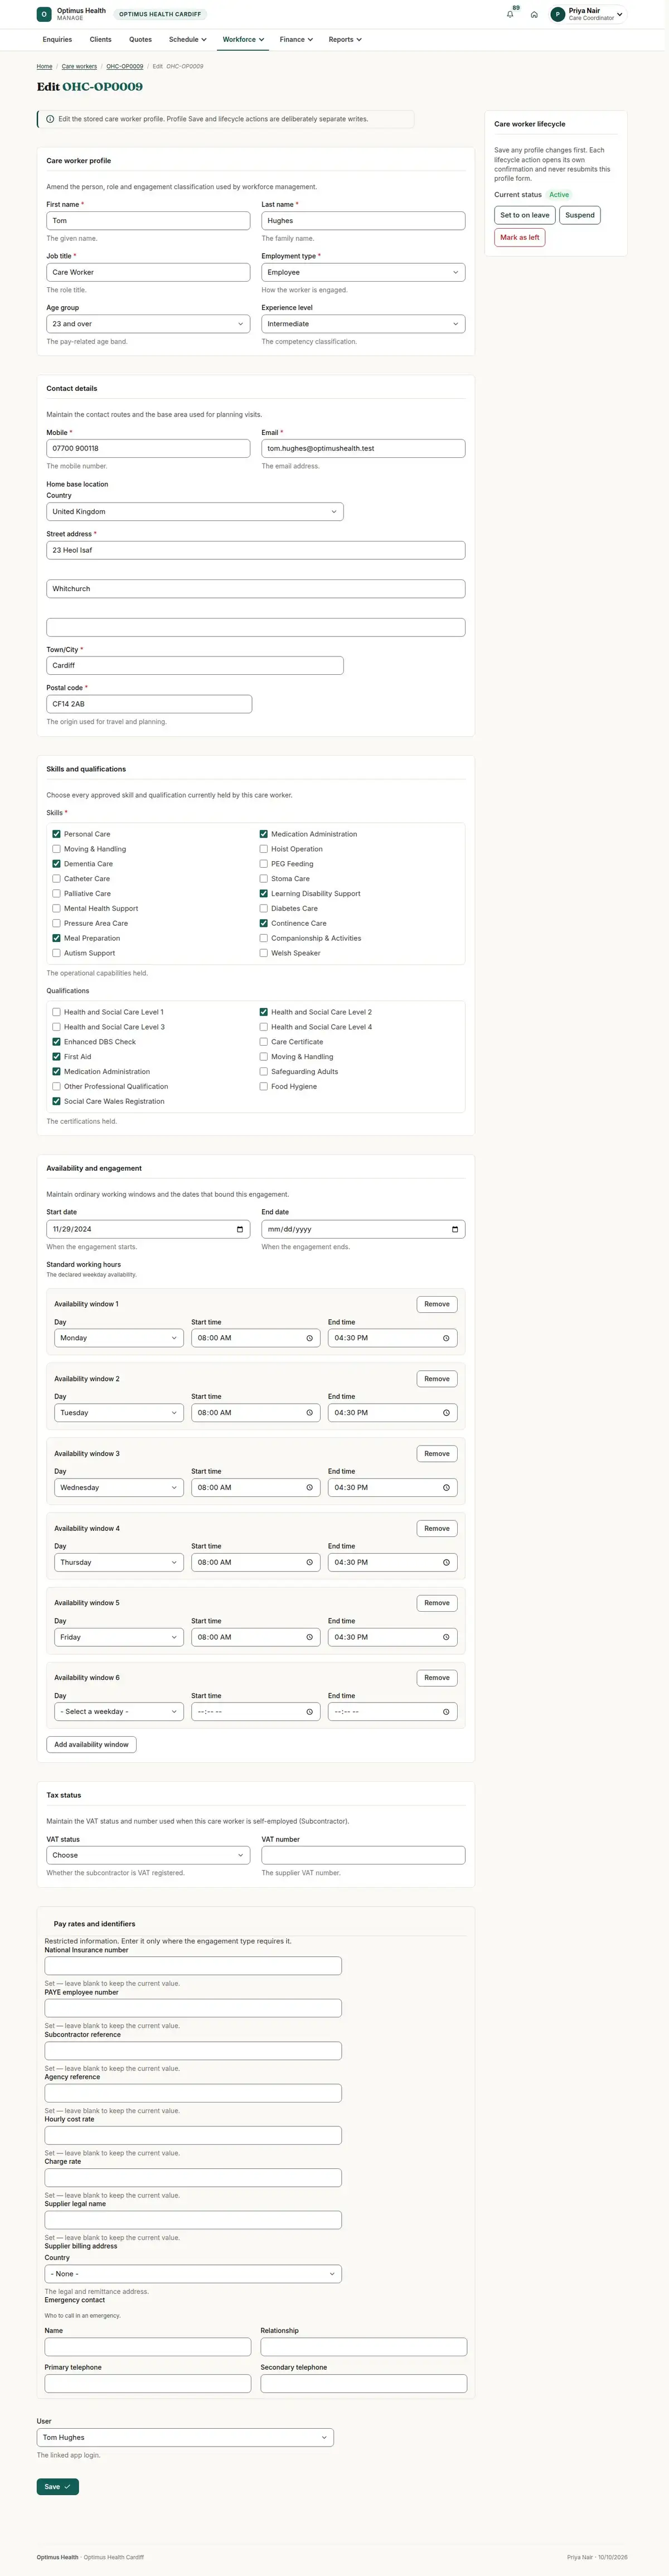Open the Employment type dropdown
The image size is (669, 2576).
pos(363,272)
